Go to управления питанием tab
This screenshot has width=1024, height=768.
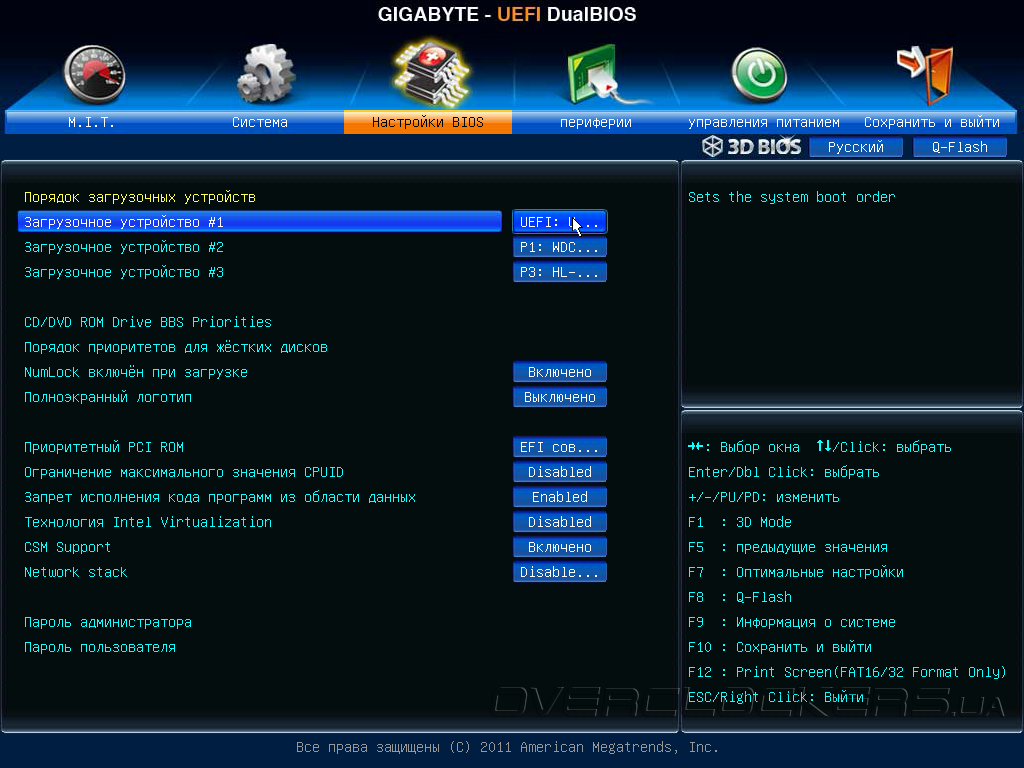763,122
